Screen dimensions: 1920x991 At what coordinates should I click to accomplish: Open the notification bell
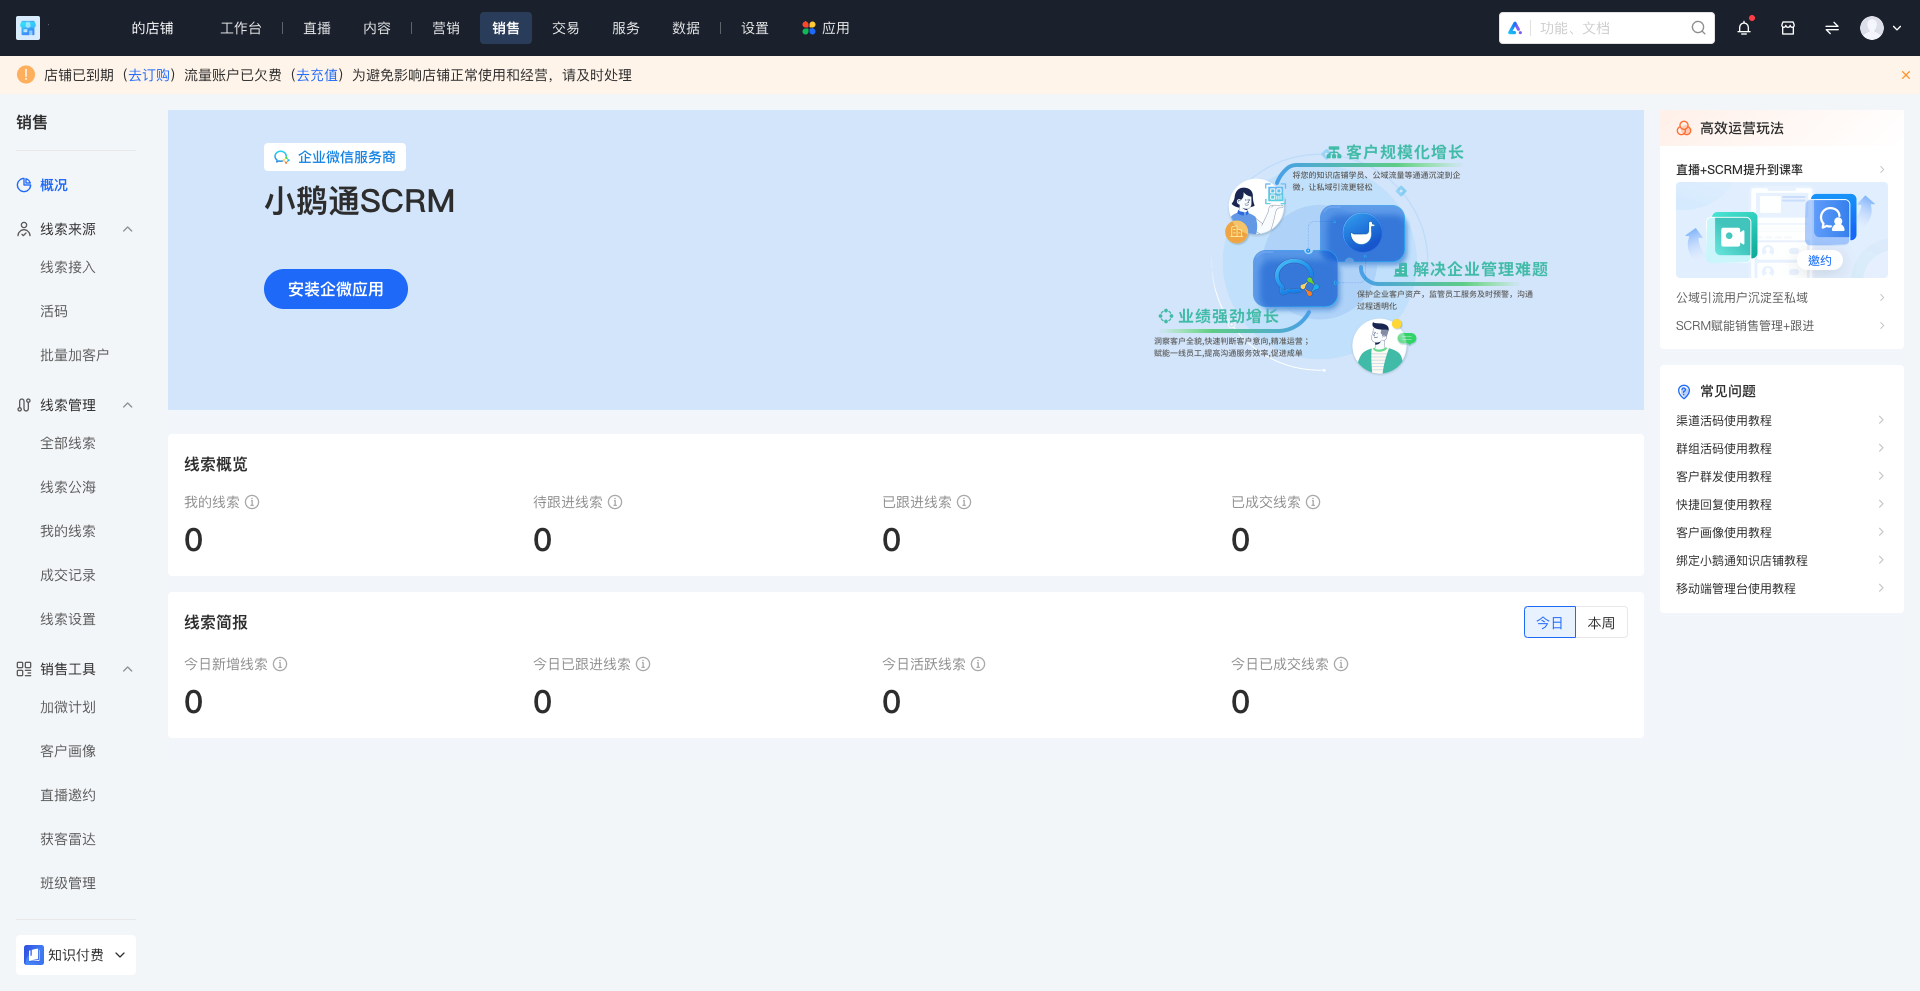[1744, 28]
